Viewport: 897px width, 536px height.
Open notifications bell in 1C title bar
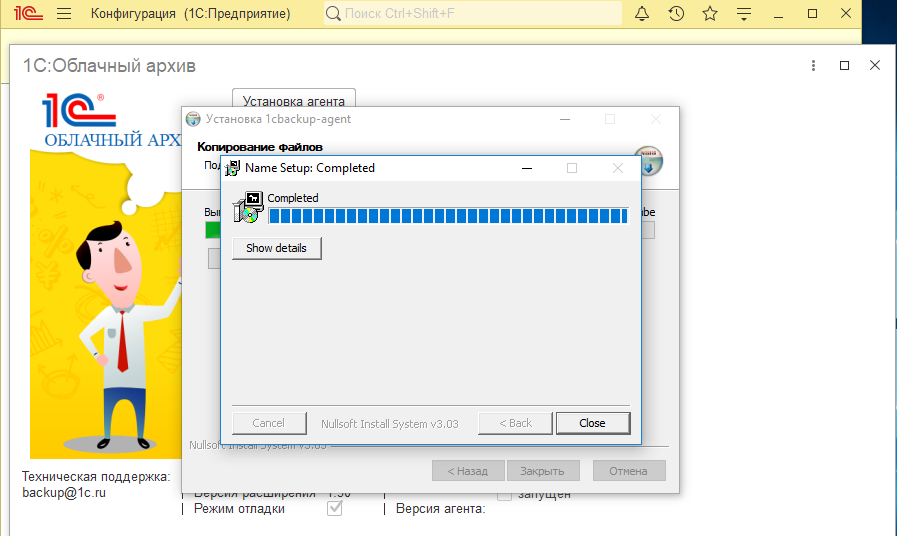pyautogui.click(x=642, y=13)
